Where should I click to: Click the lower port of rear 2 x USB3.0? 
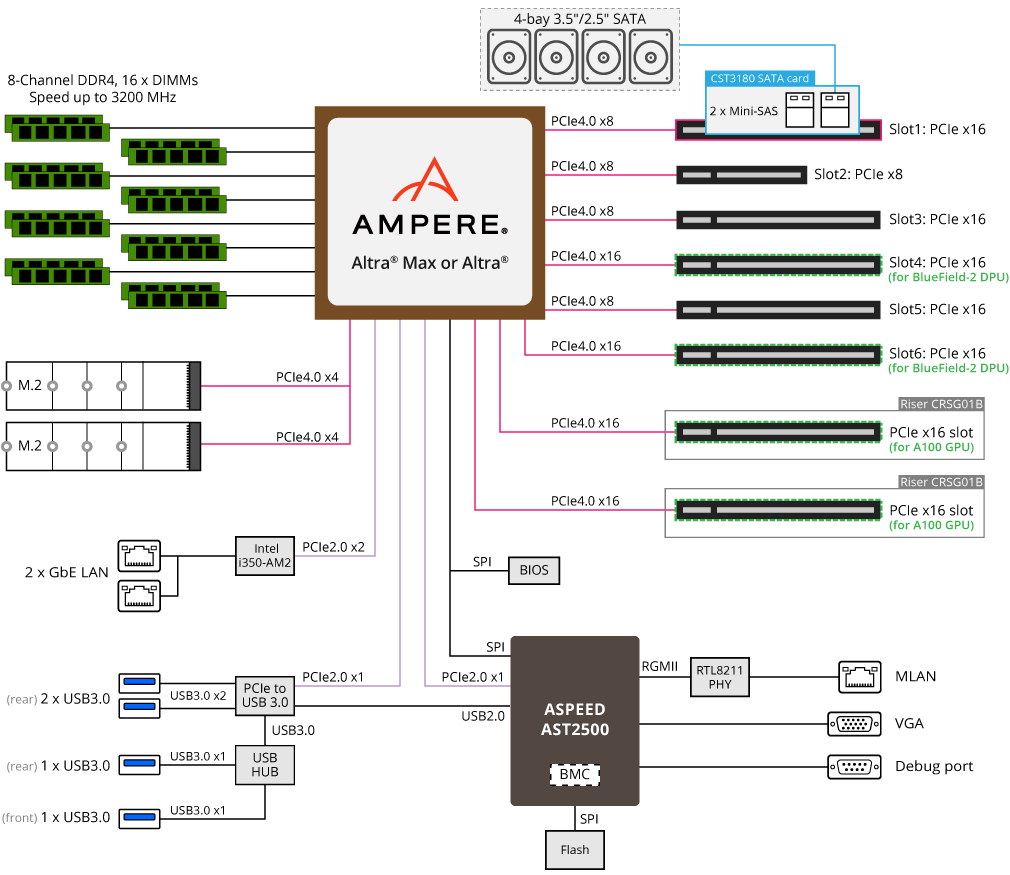pyautogui.click(x=139, y=707)
